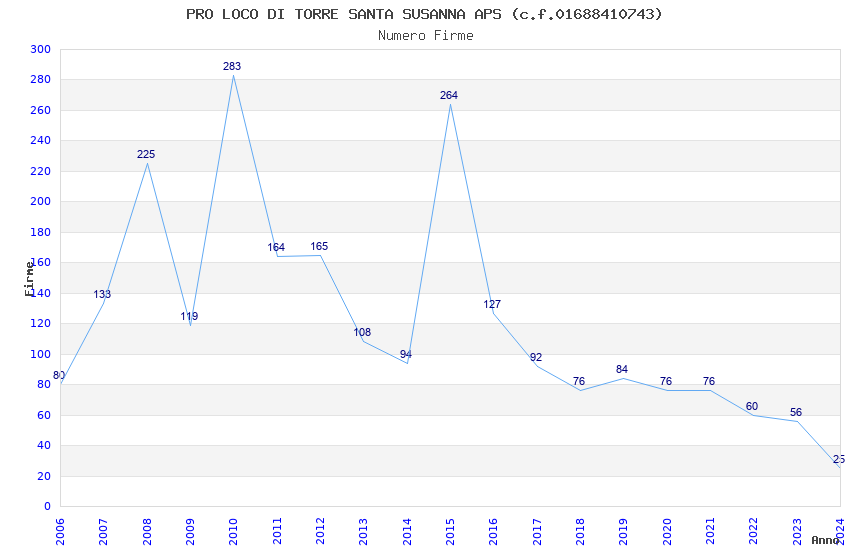Click data label 127 for year 2016
The image size is (850, 550).
(492, 305)
